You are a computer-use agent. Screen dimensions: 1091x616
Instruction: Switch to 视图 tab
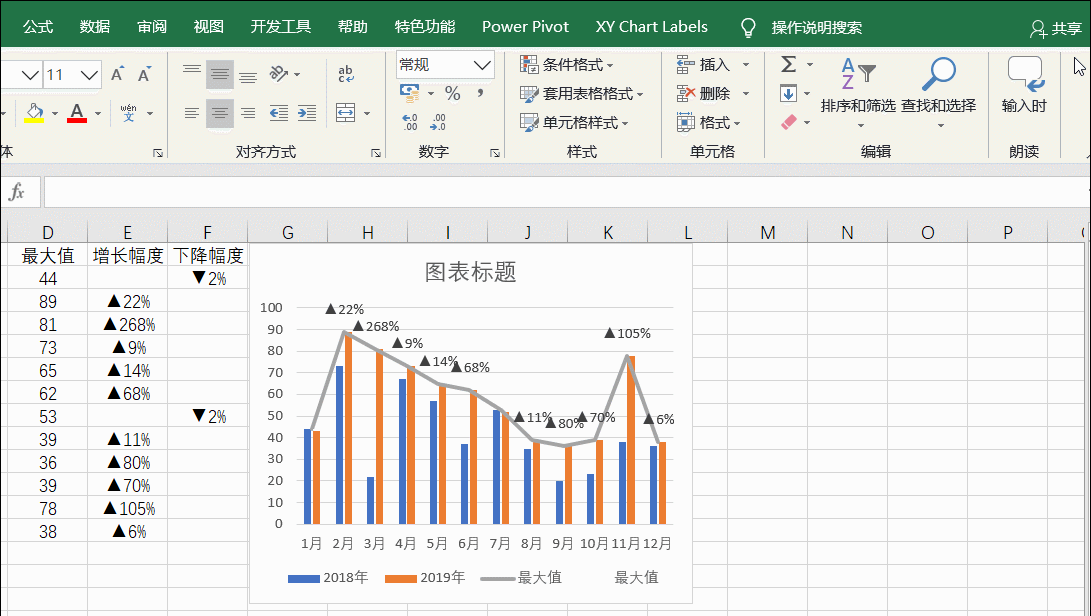coord(209,27)
